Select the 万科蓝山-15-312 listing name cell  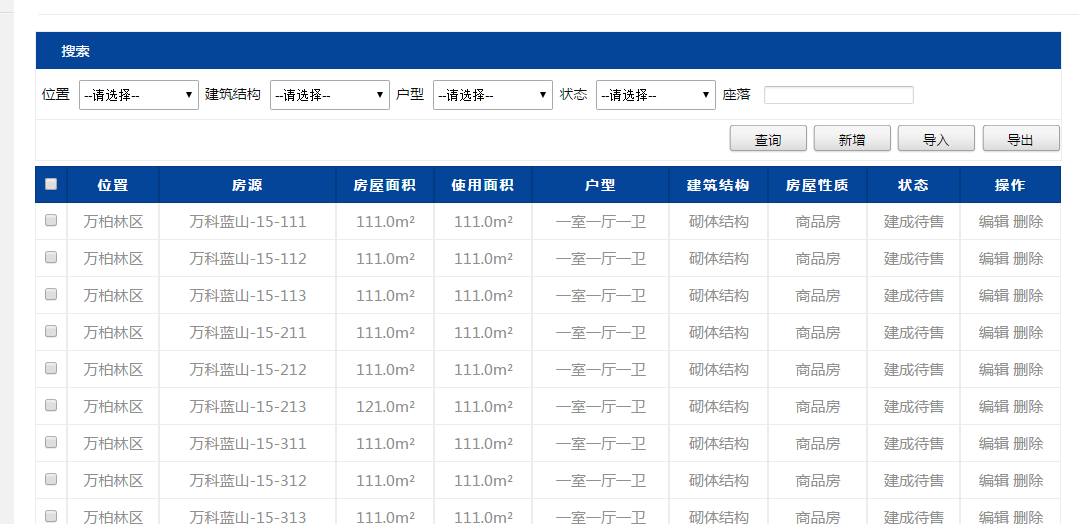pos(248,481)
